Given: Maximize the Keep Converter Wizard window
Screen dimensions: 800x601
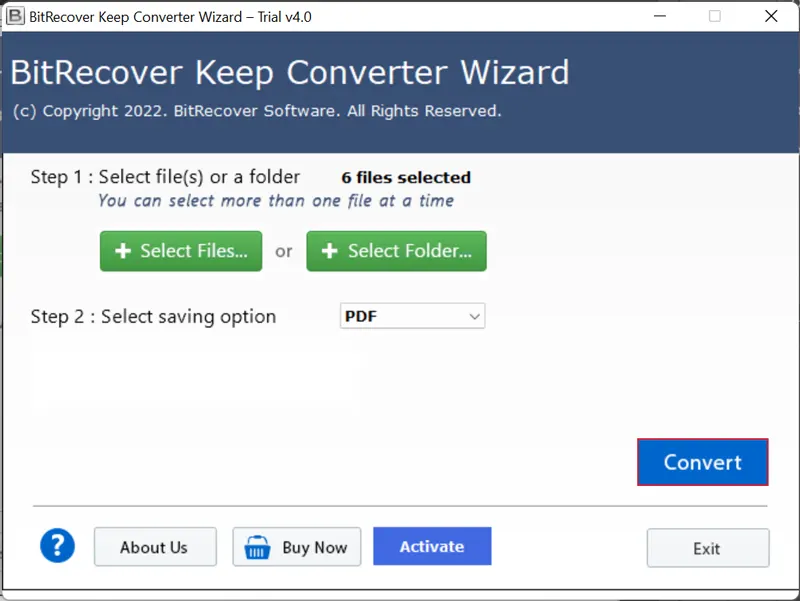Looking at the screenshot, I should point(714,16).
